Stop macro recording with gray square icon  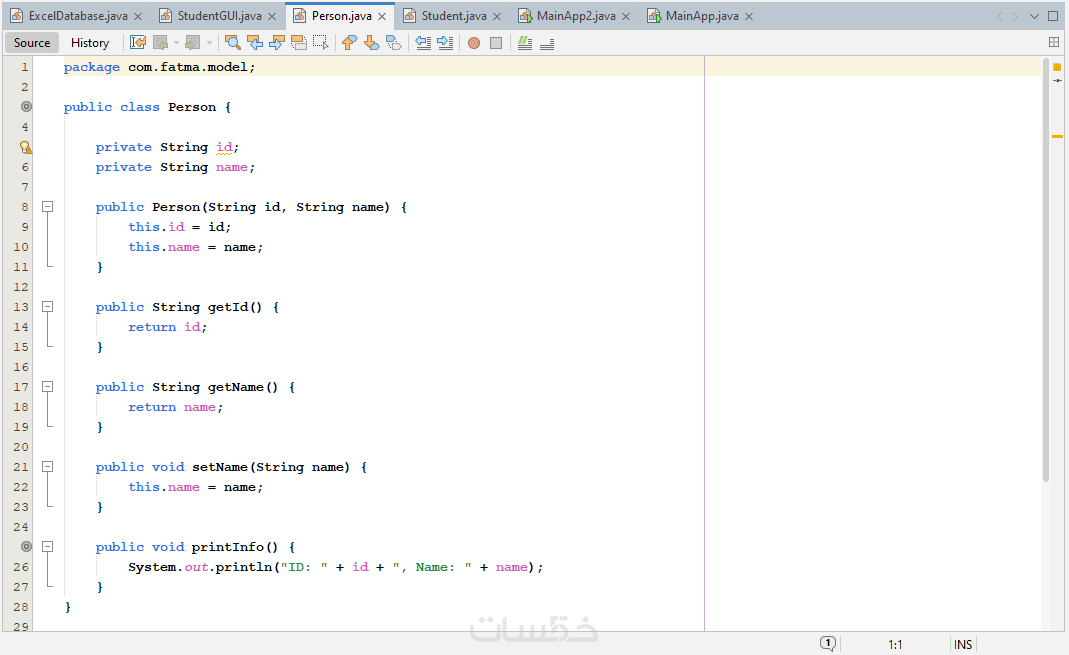tap(496, 43)
